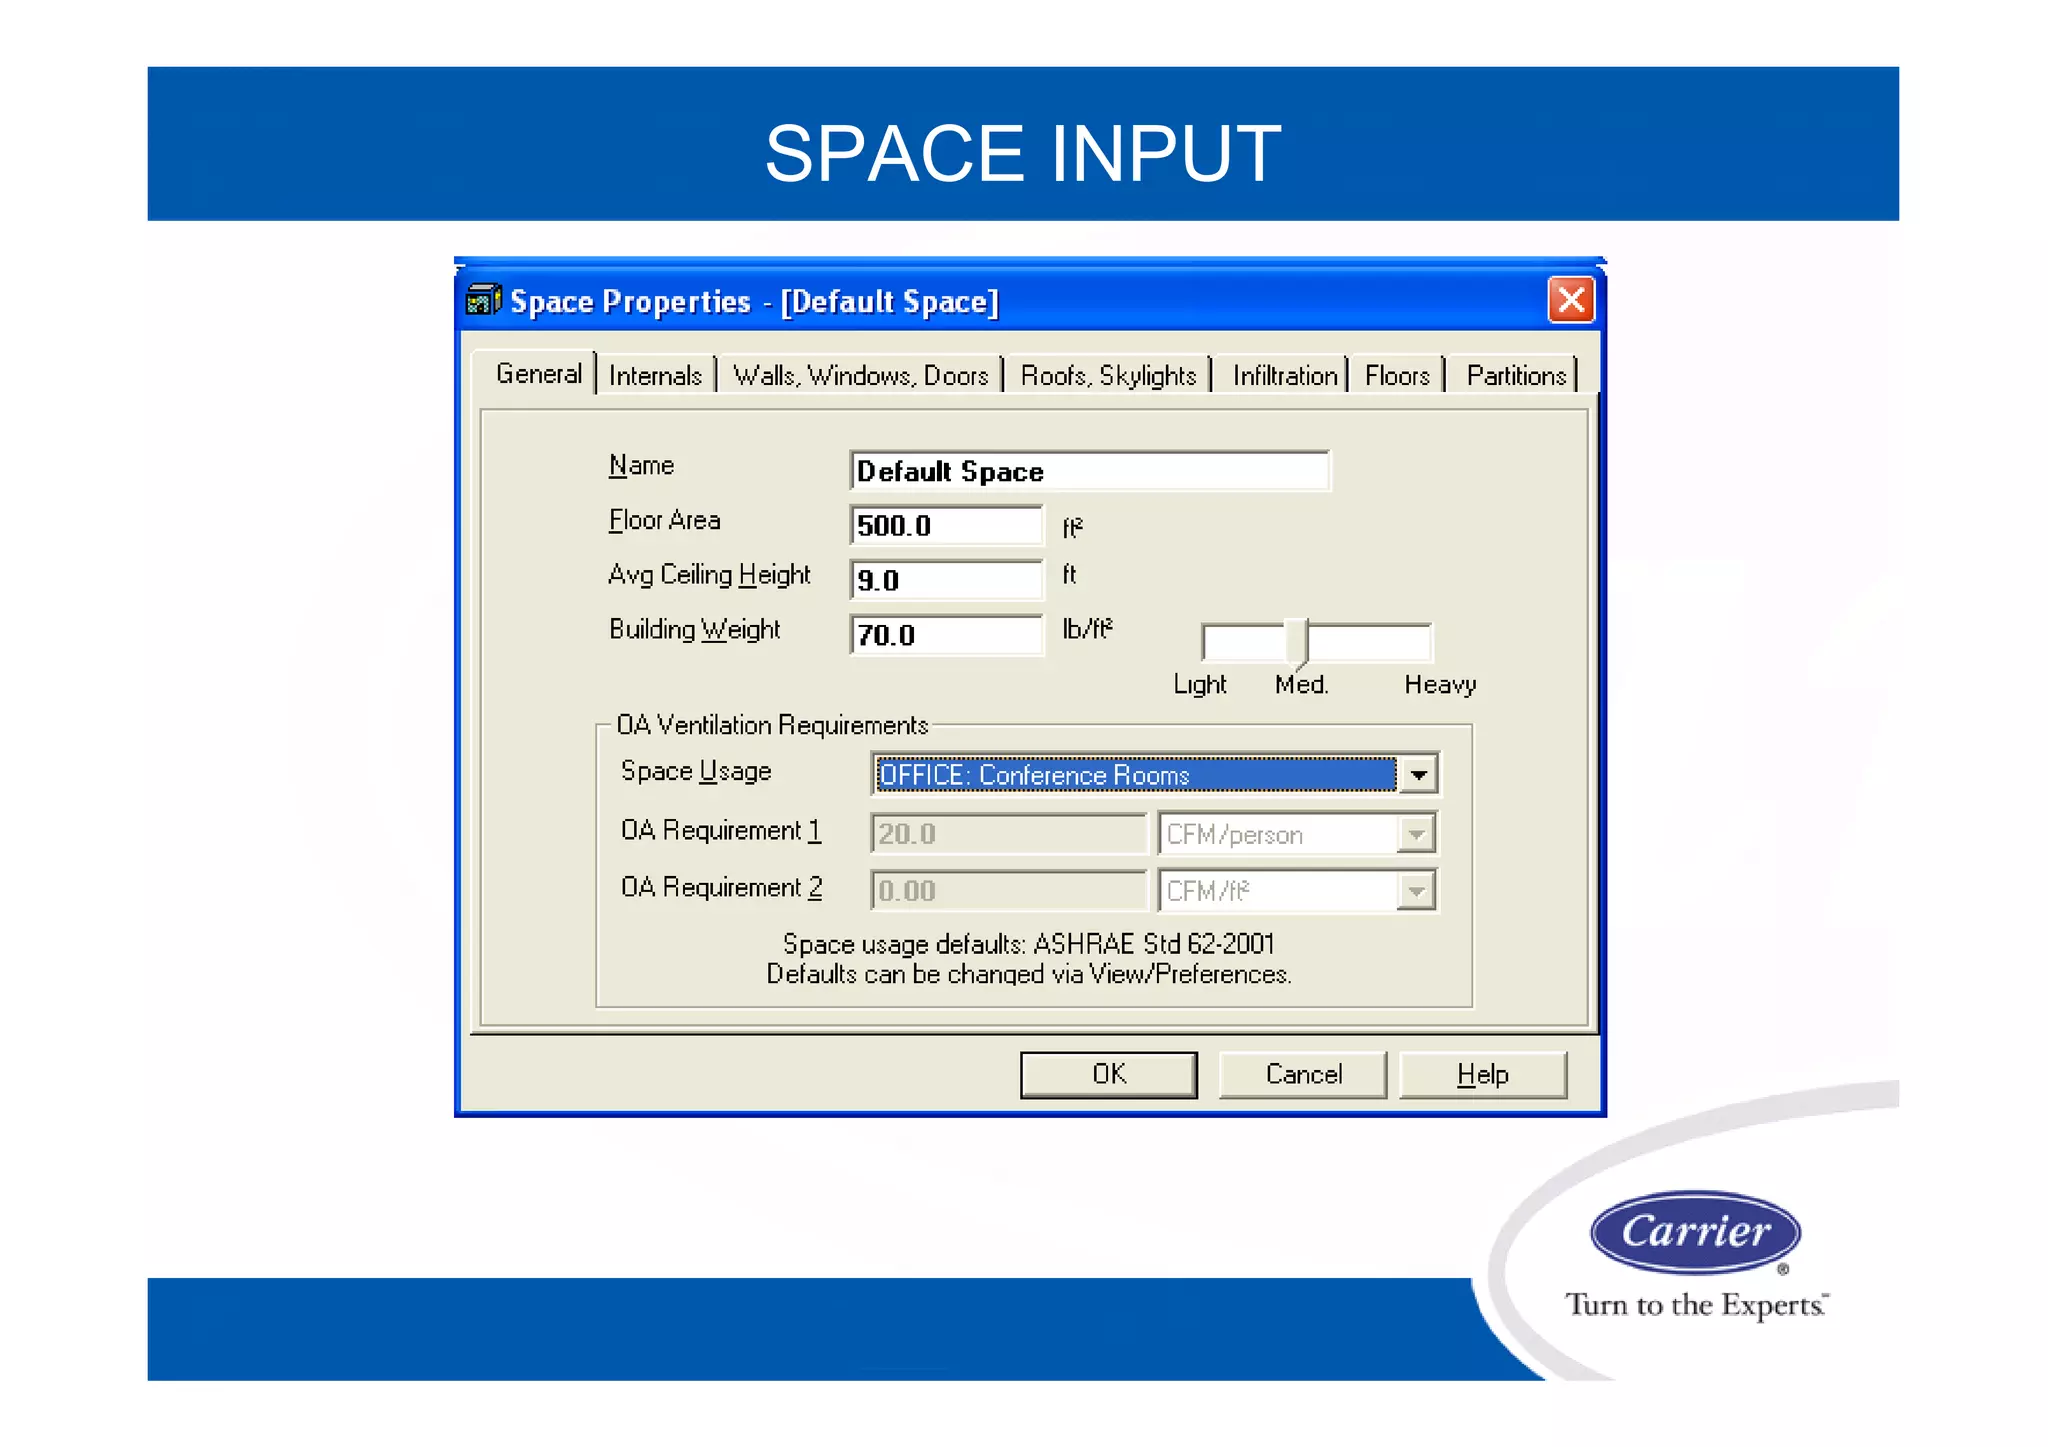Open the CFM/person units dropdown
Viewport: 2048px width, 1447px height.
pyautogui.click(x=1297, y=833)
